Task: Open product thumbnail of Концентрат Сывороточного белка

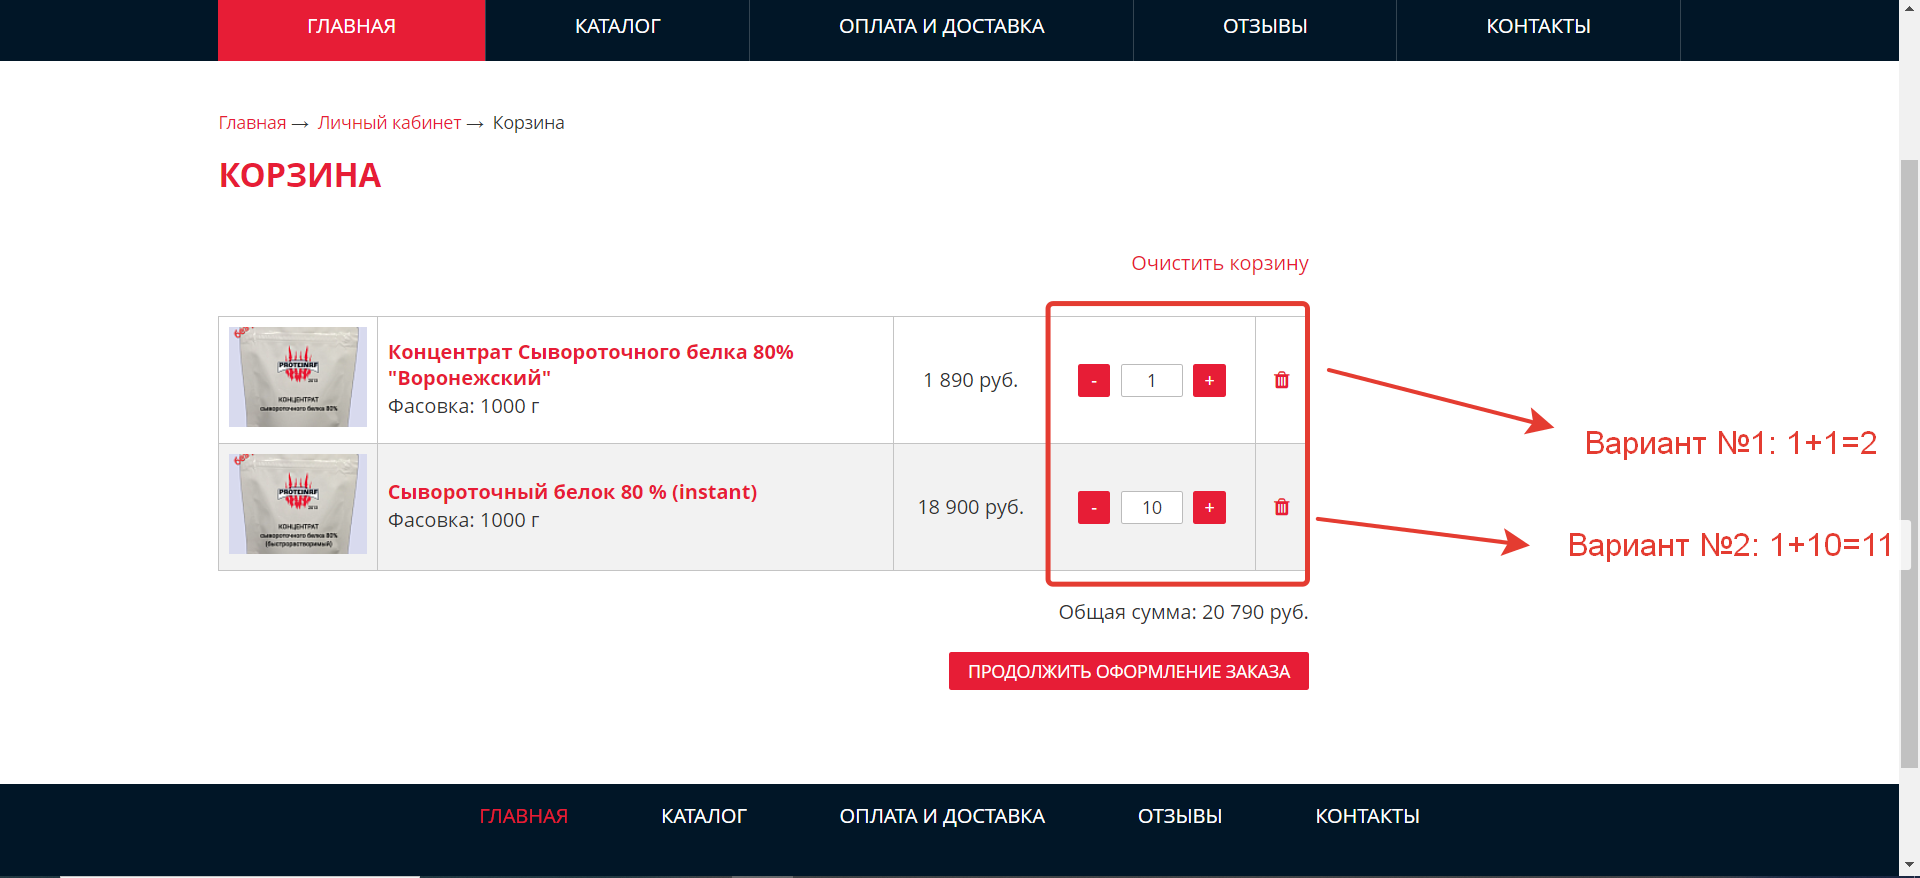Action: click(x=298, y=377)
